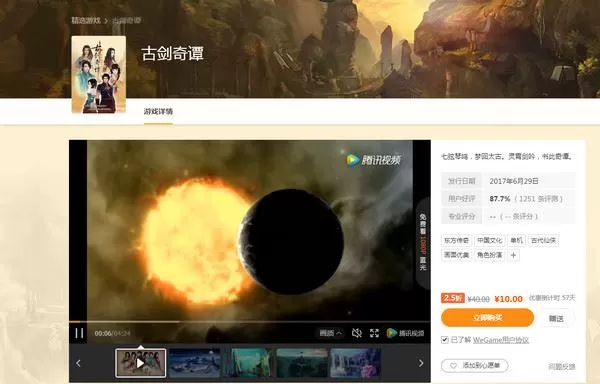Go to next media thumbnails
This screenshot has width=600, height=384.
pyautogui.click(x=421, y=363)
